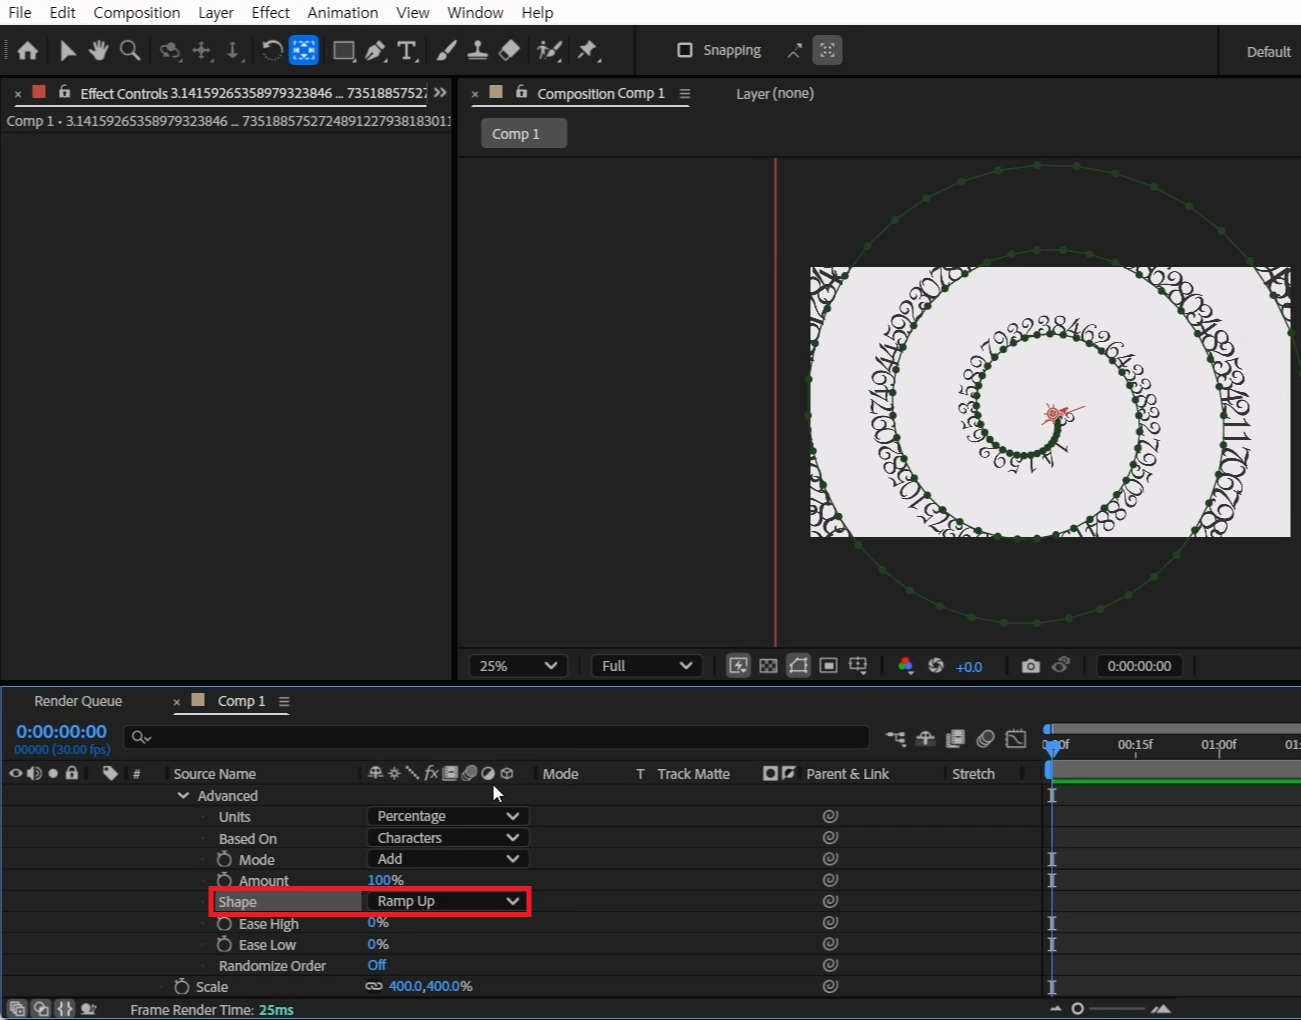
Task: Collapse the Advanced property group
Action: click(x=183, y=795)
